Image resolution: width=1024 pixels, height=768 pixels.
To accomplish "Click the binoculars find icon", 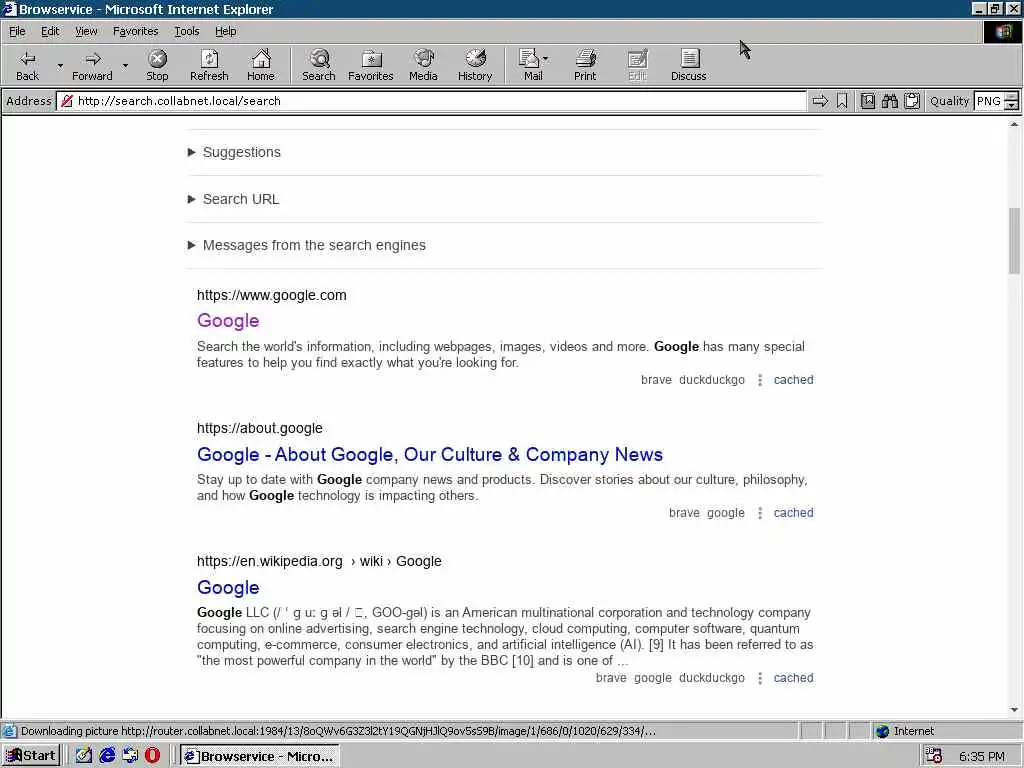I will click(889, 101).
